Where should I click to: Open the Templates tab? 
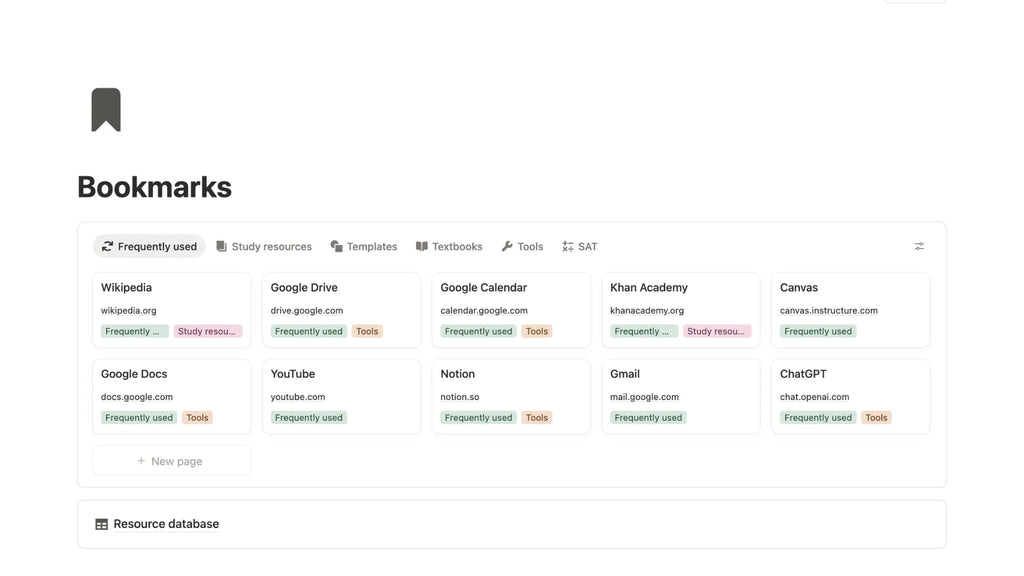[364, 246]
